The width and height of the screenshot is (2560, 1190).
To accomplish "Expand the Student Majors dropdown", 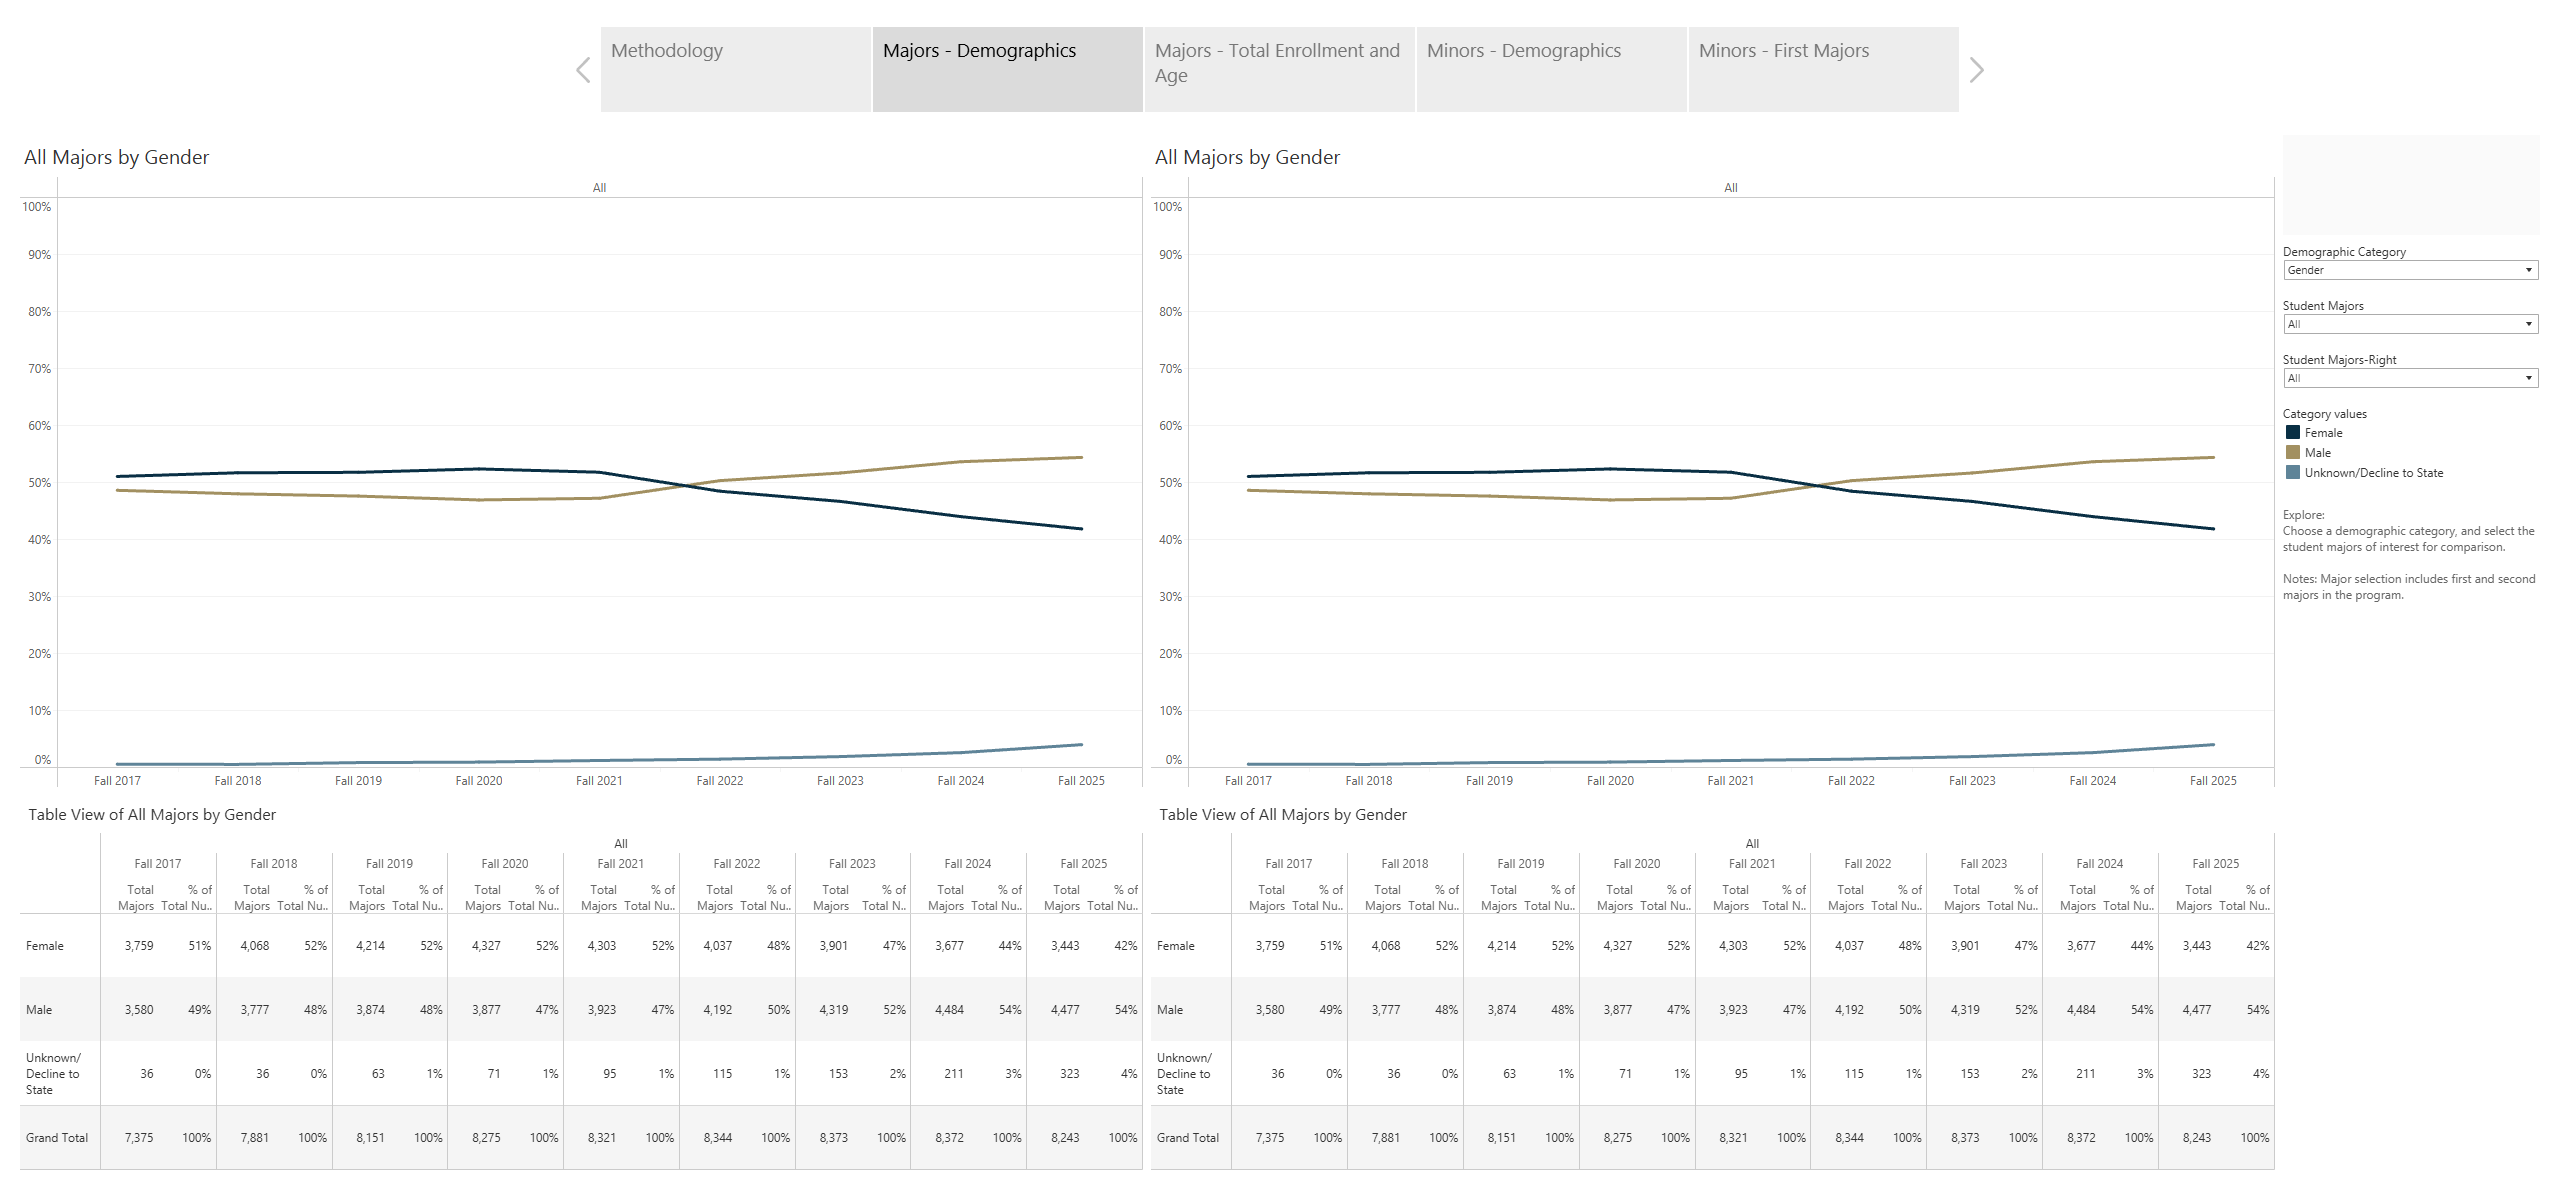I will (x=2409, y=324).
